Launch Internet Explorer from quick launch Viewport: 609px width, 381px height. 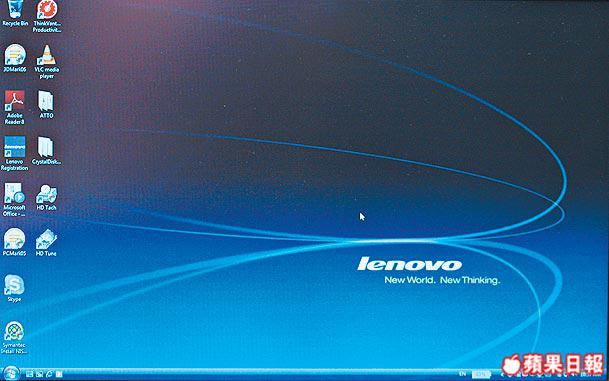tap(49, 374)
